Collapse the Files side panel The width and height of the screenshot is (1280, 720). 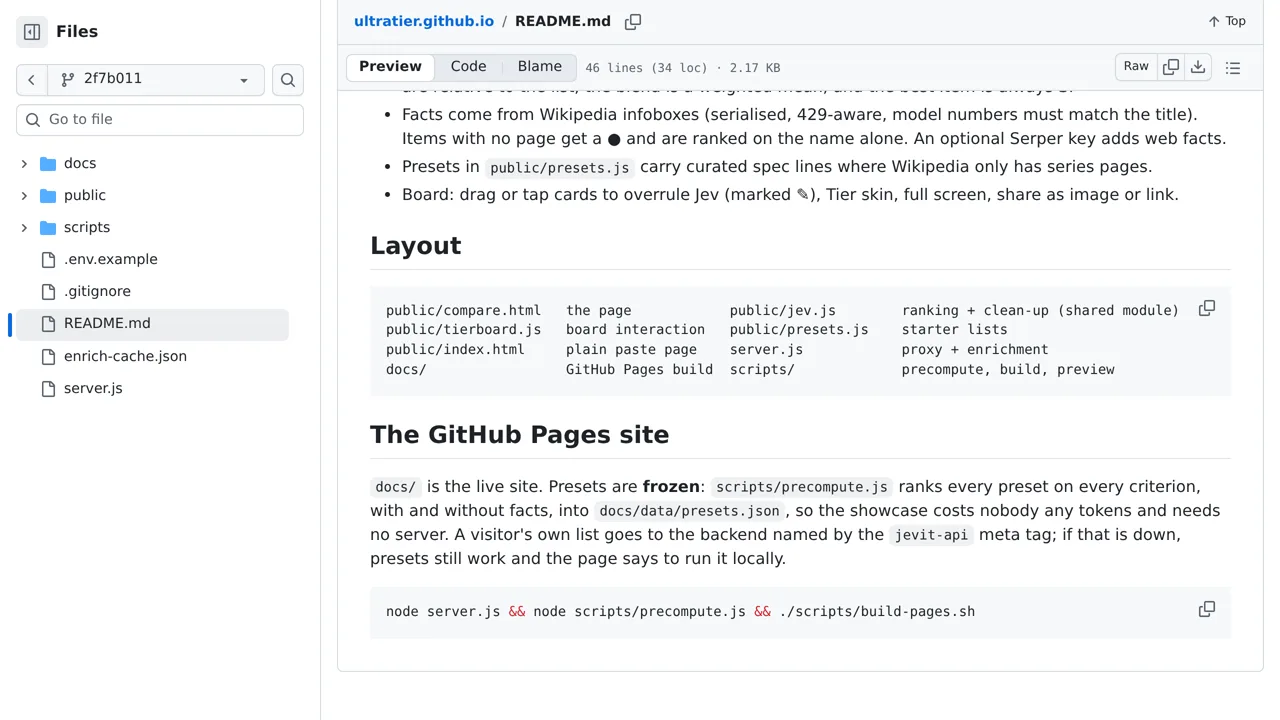pos(32,32)
